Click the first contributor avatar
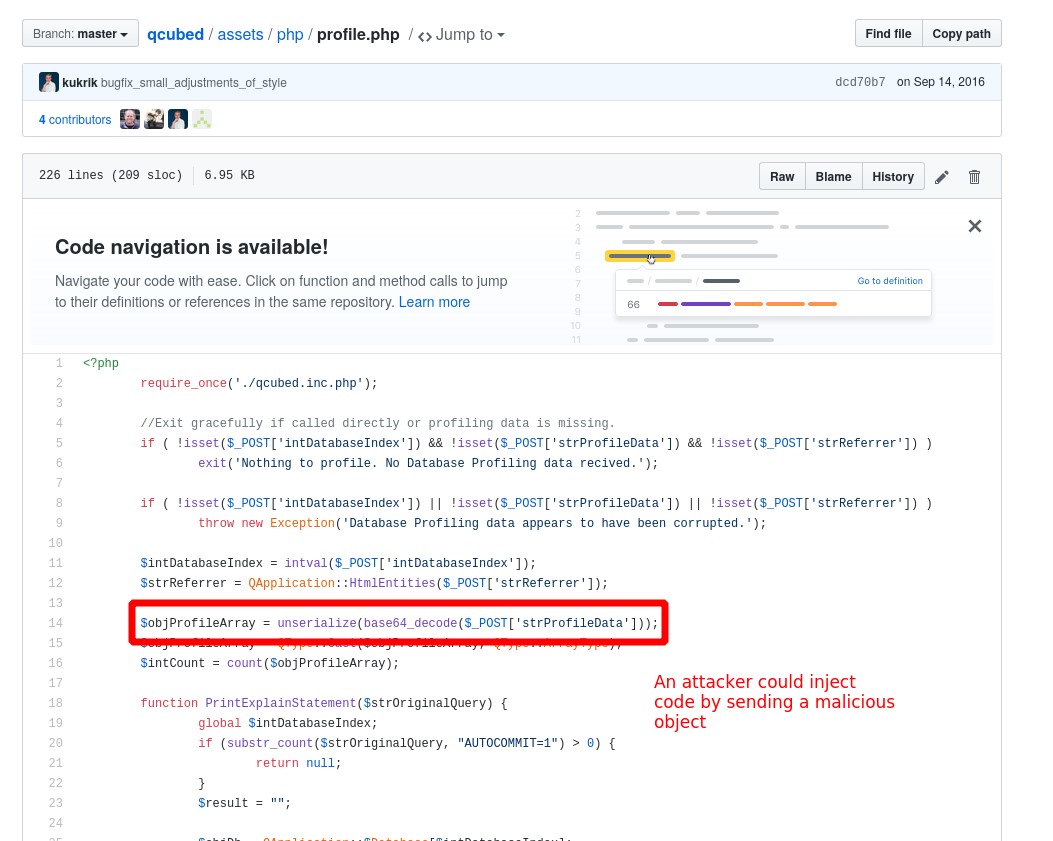Viewport: 1053px width, 841px height. pyautogui.click(x=130, y=119)
